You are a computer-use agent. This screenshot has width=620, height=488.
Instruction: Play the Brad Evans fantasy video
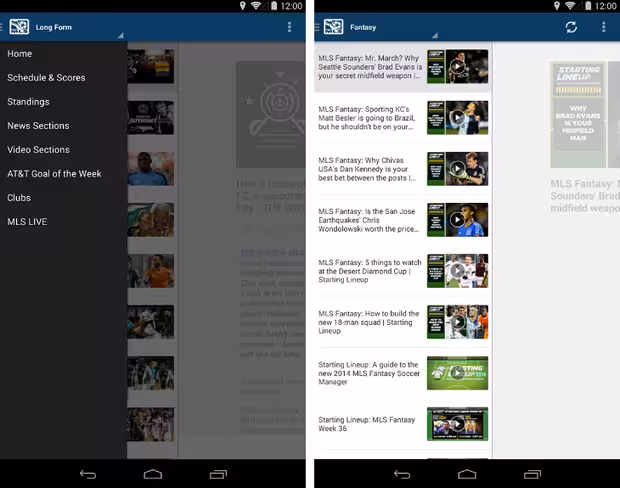coord(457,66)
